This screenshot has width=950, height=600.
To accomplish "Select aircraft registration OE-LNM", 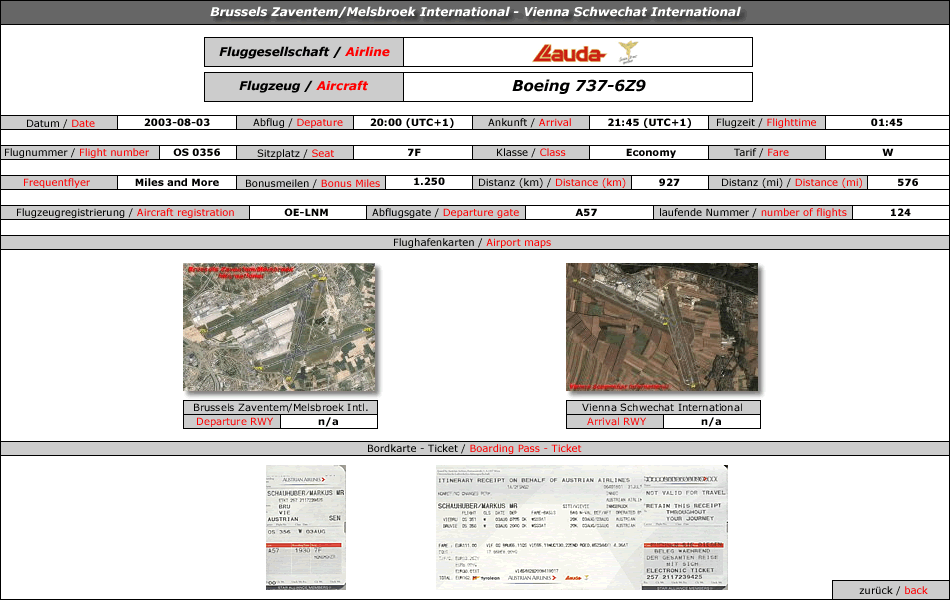I will click(307, 213).
